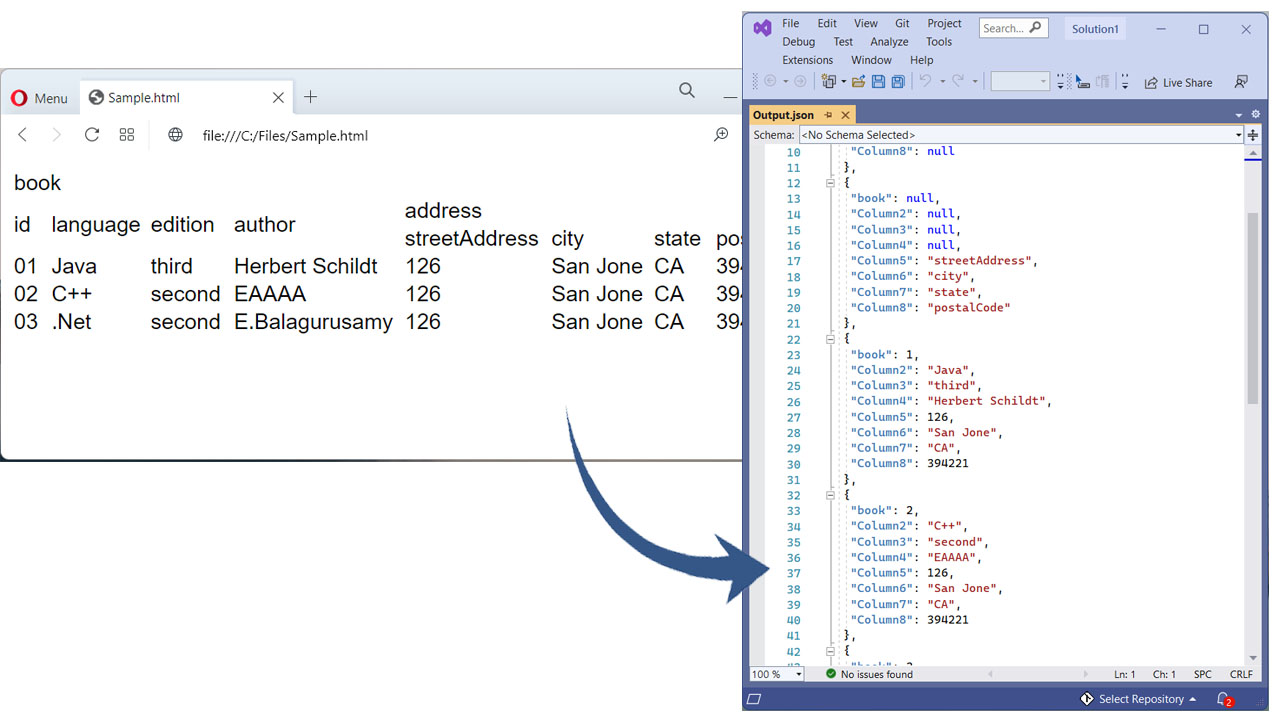Open notifications from the bell icon

click(1222, 699)
